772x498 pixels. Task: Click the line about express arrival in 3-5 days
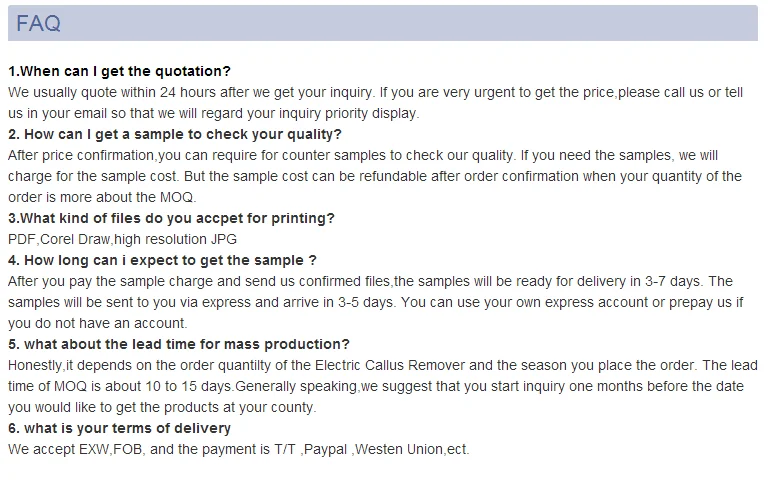click(x=375, y=302)
